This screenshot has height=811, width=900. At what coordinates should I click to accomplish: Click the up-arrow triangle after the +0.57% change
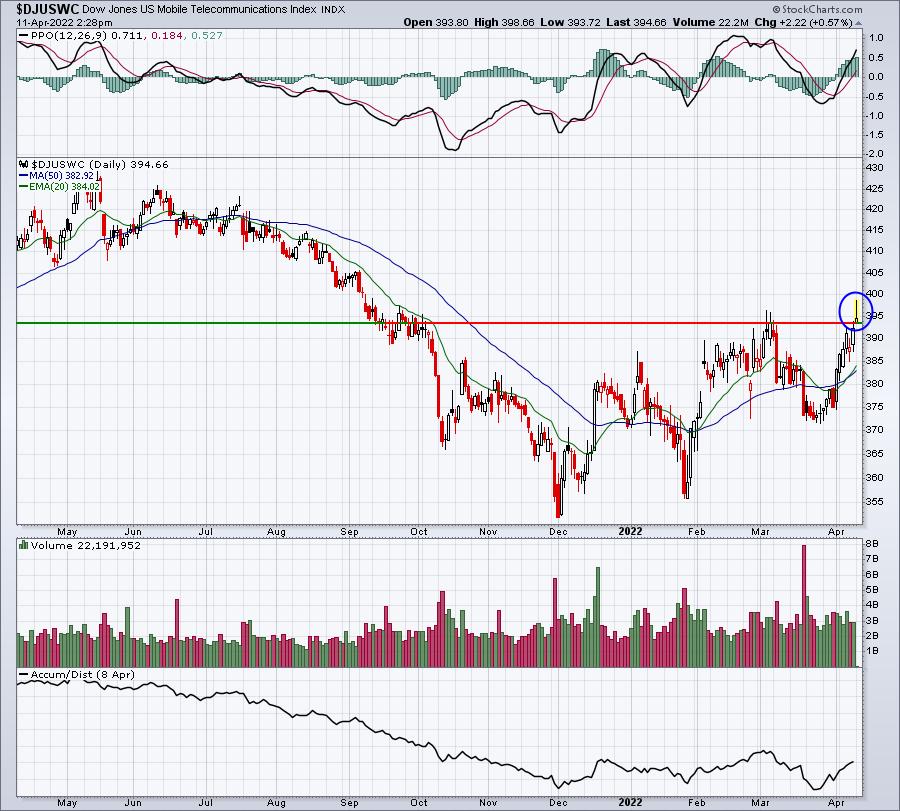858,24
